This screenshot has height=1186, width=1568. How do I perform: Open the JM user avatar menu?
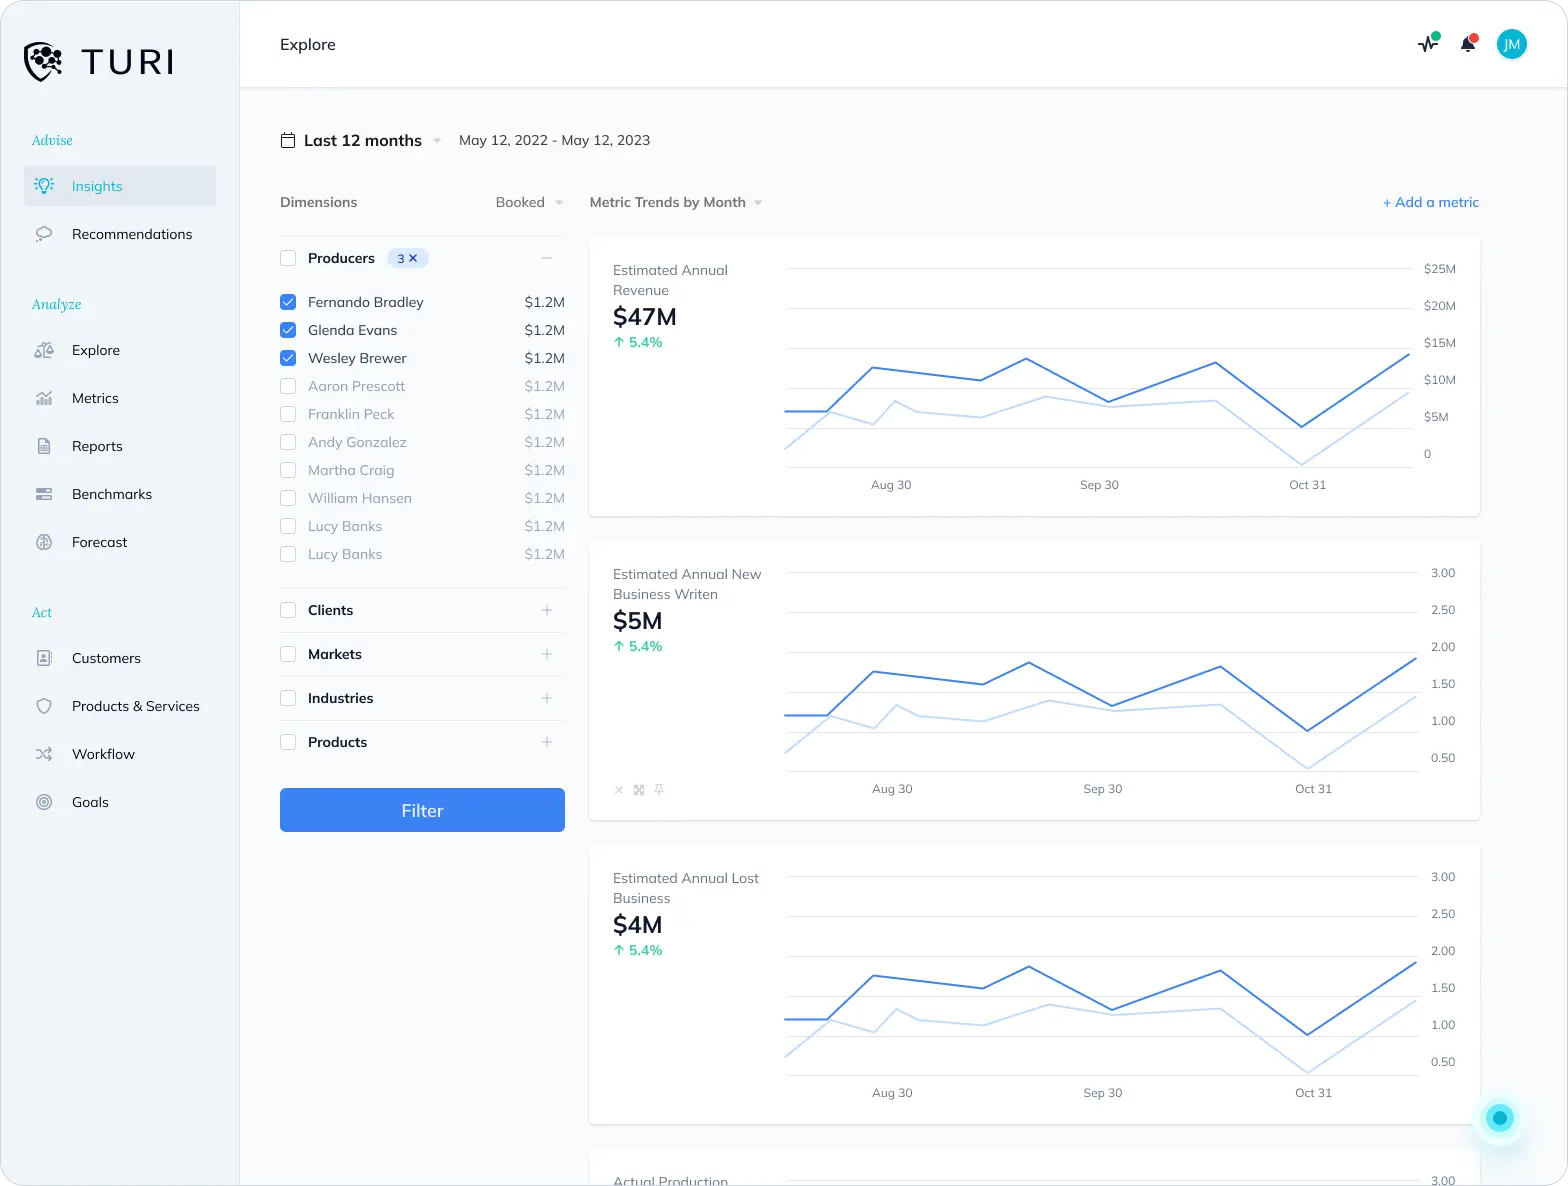click(1511, 44)
